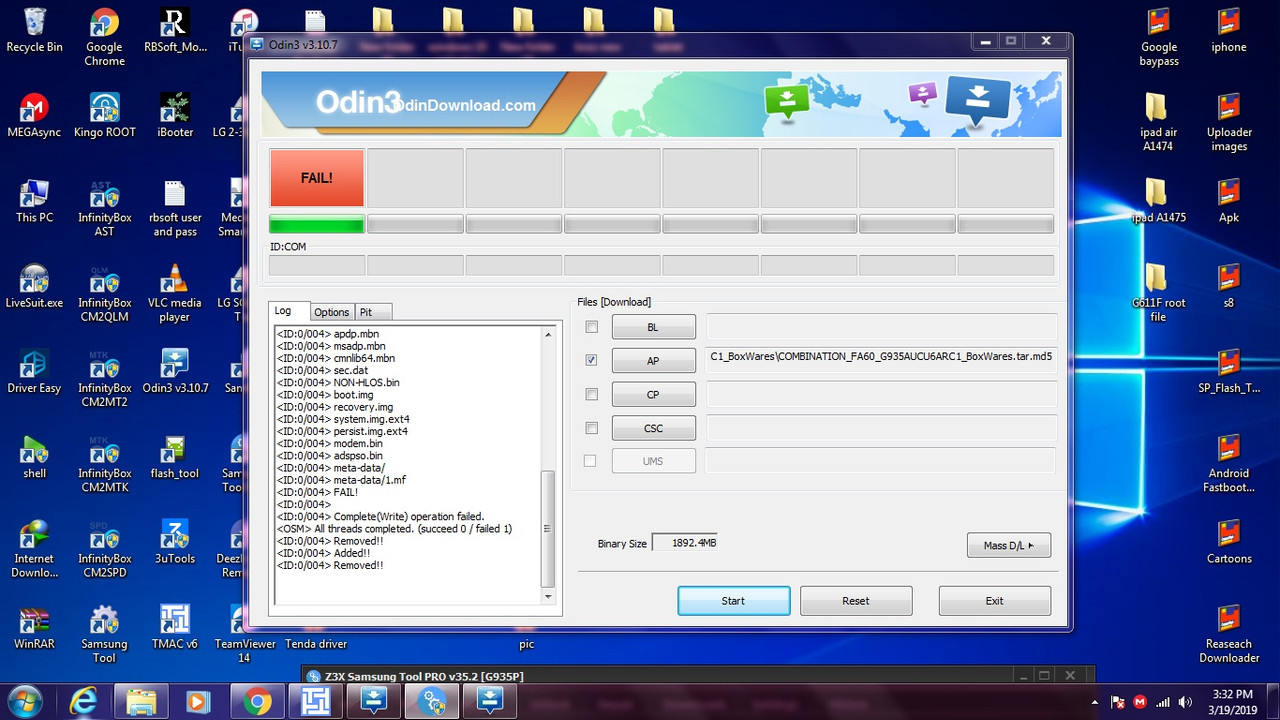This screenshot has width=1280, height=720.
Task: Open the shell desktop icon
Action: (x=34, y=457)
